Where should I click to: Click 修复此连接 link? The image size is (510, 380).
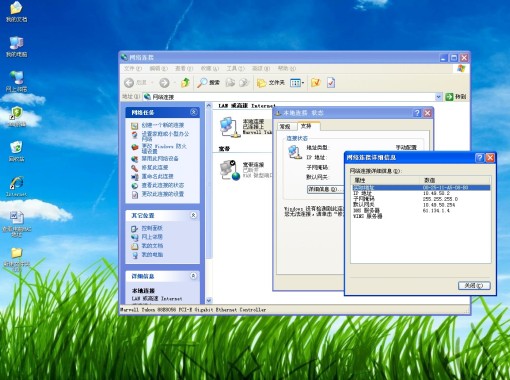155,168
